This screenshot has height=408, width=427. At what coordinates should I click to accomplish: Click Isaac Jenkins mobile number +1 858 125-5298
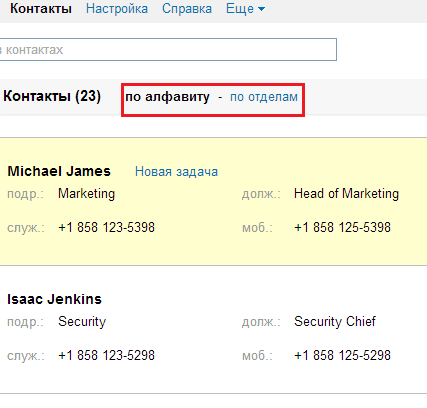pyautogui.click(x=342, y=356)
